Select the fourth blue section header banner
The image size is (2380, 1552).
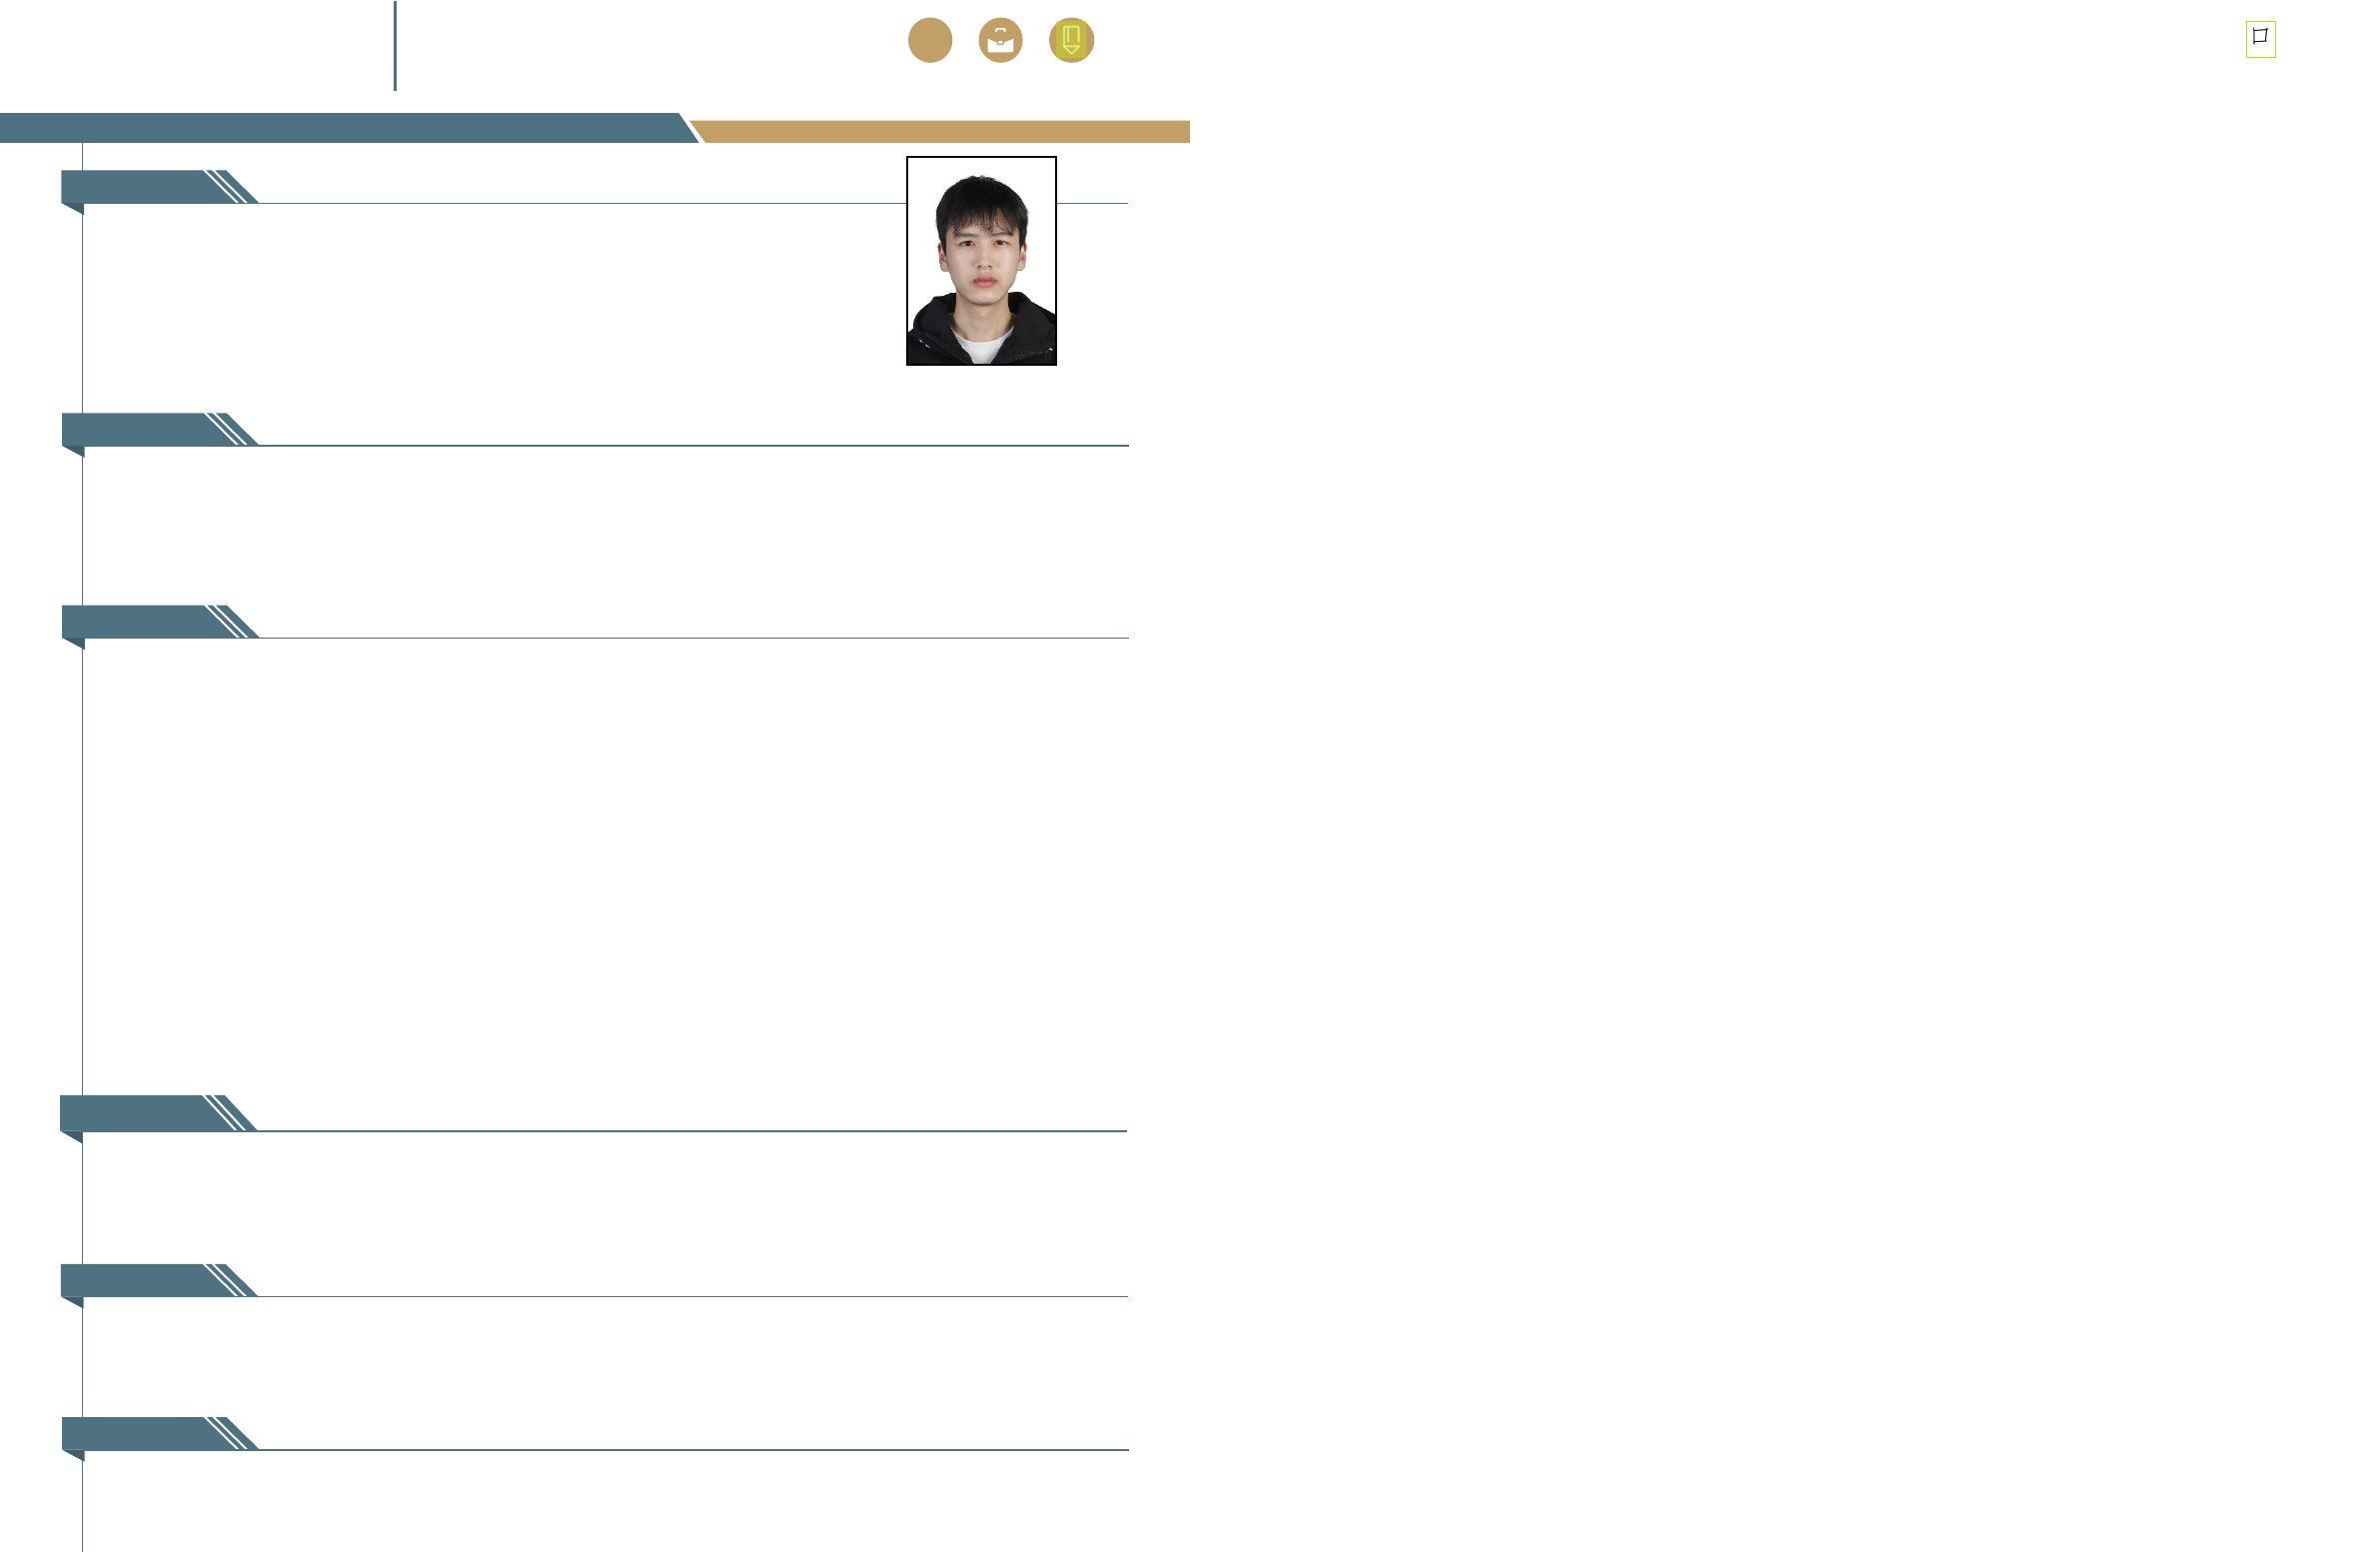point(135,1113)
